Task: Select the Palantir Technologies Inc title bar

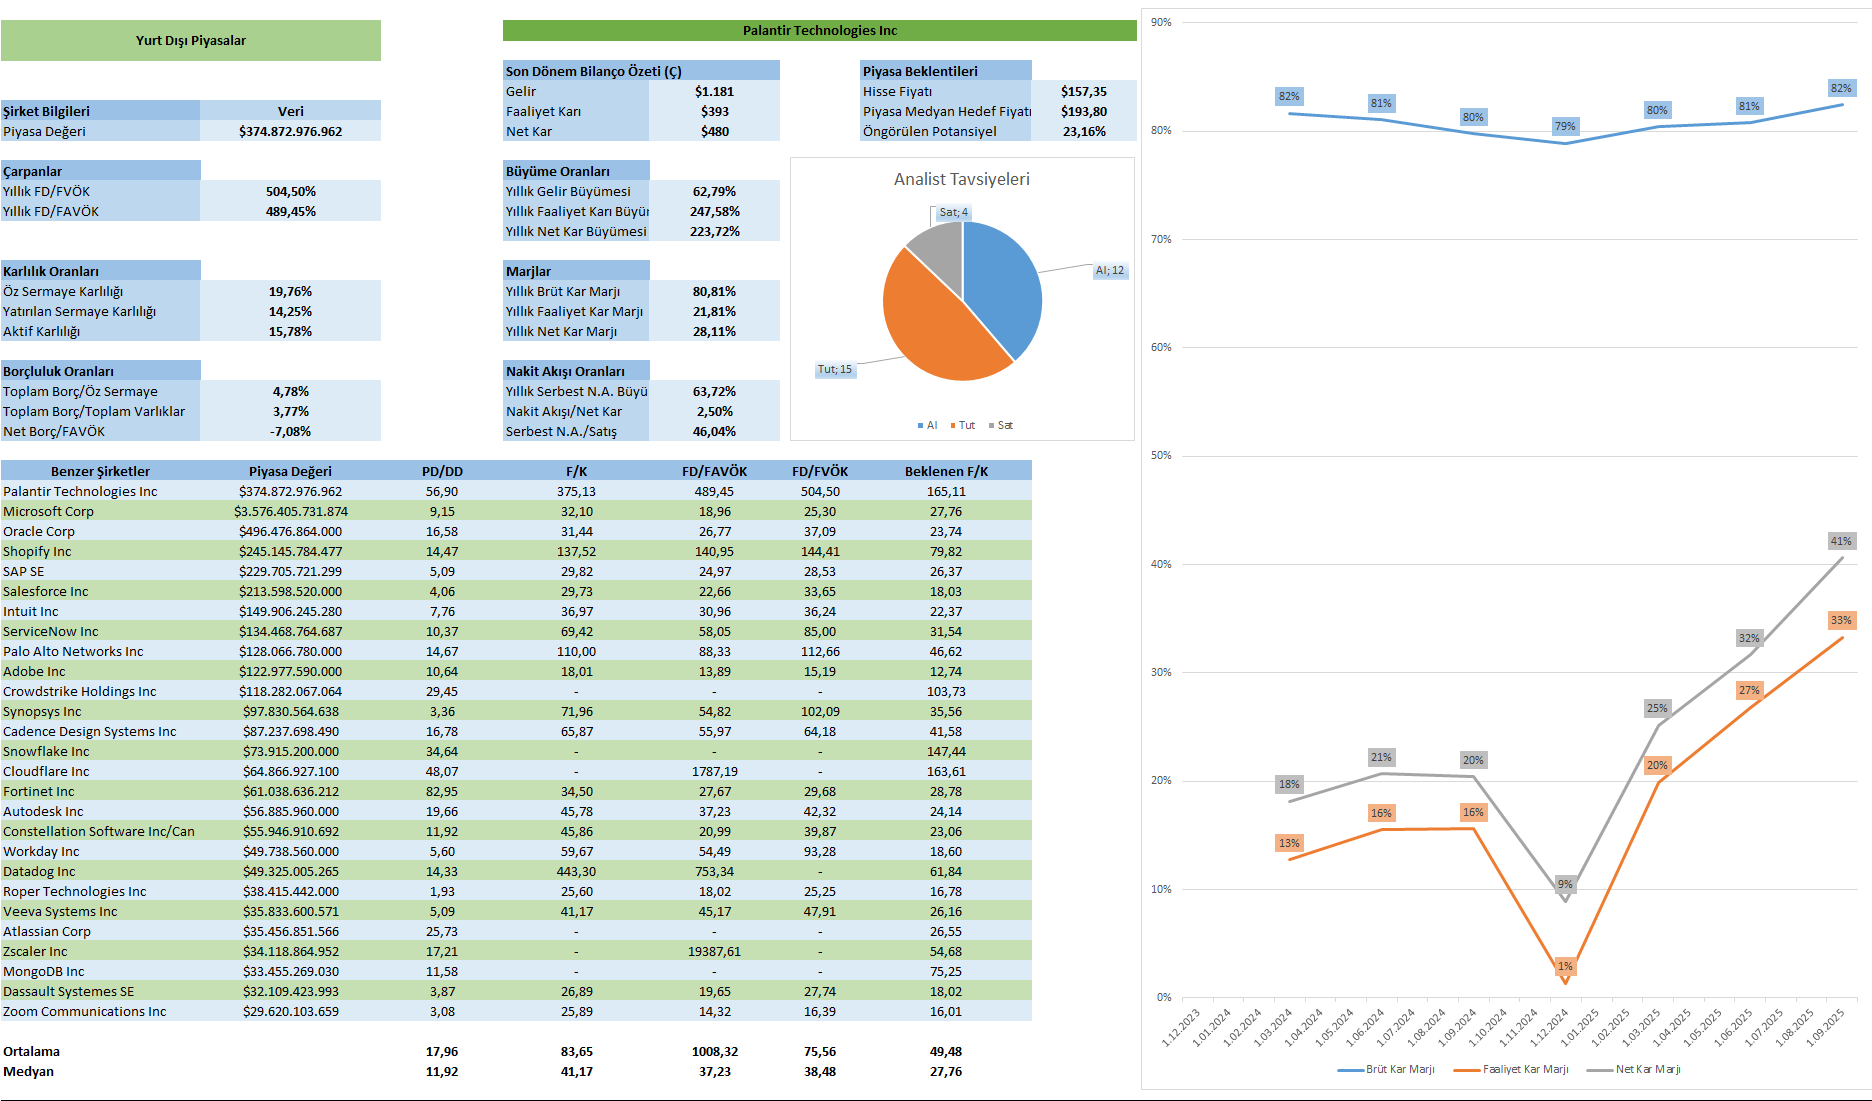Action: (820, 31)
